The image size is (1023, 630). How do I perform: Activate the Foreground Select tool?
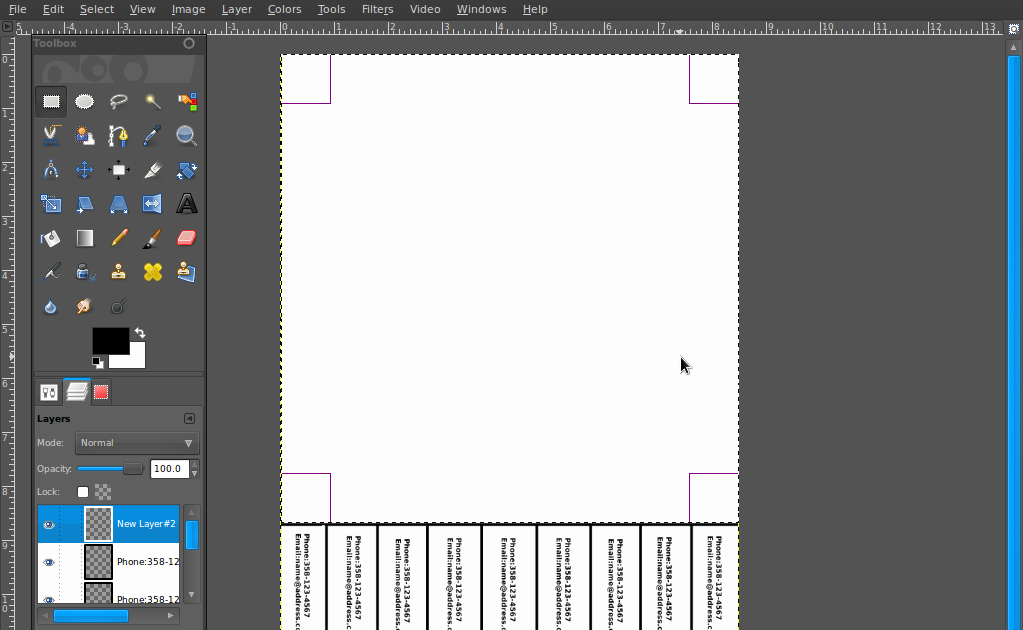click(85, 136)
